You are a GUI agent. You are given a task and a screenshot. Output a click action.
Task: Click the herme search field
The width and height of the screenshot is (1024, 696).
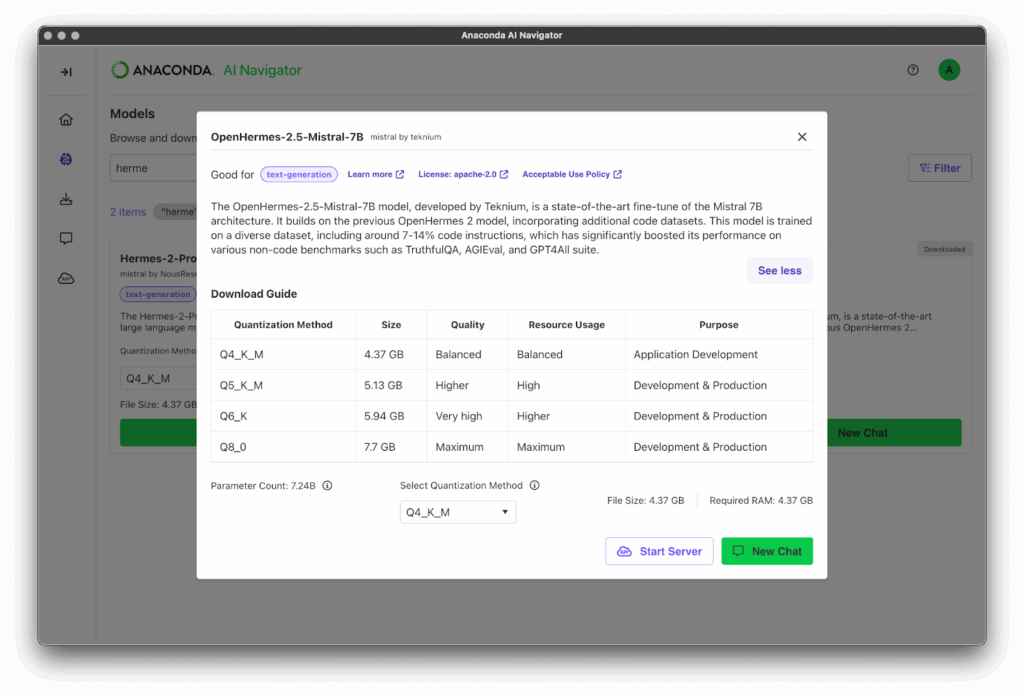tap(153, 168)
